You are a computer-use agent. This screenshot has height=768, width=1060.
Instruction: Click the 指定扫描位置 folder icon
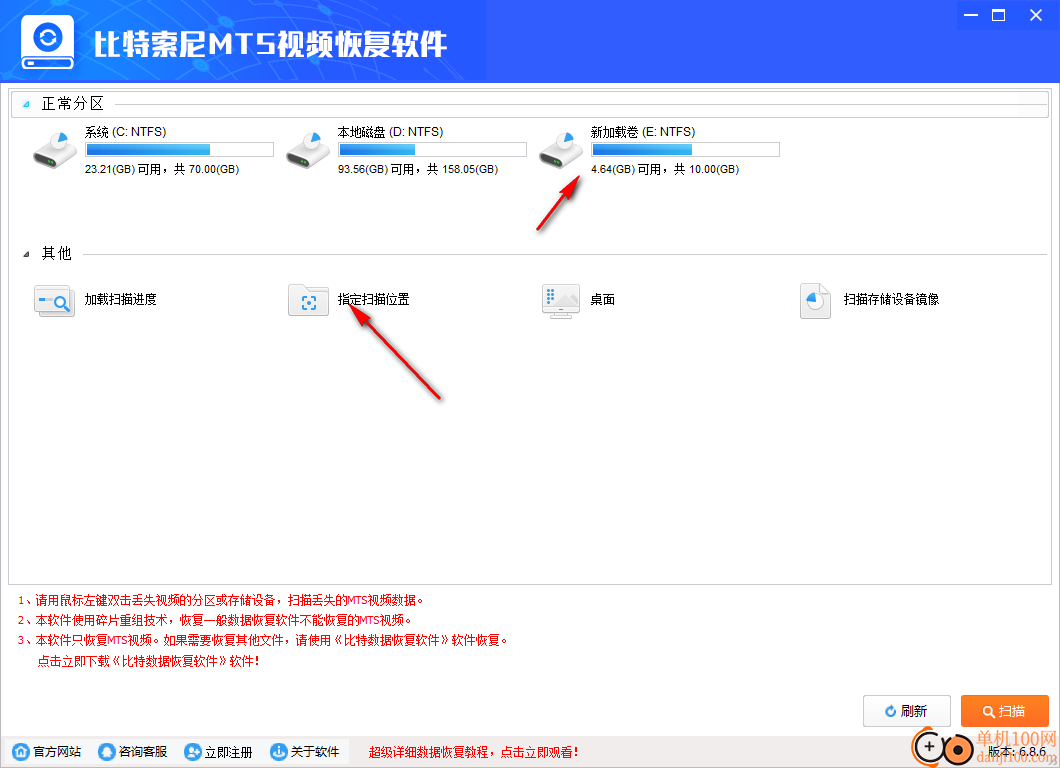point(308,300)
